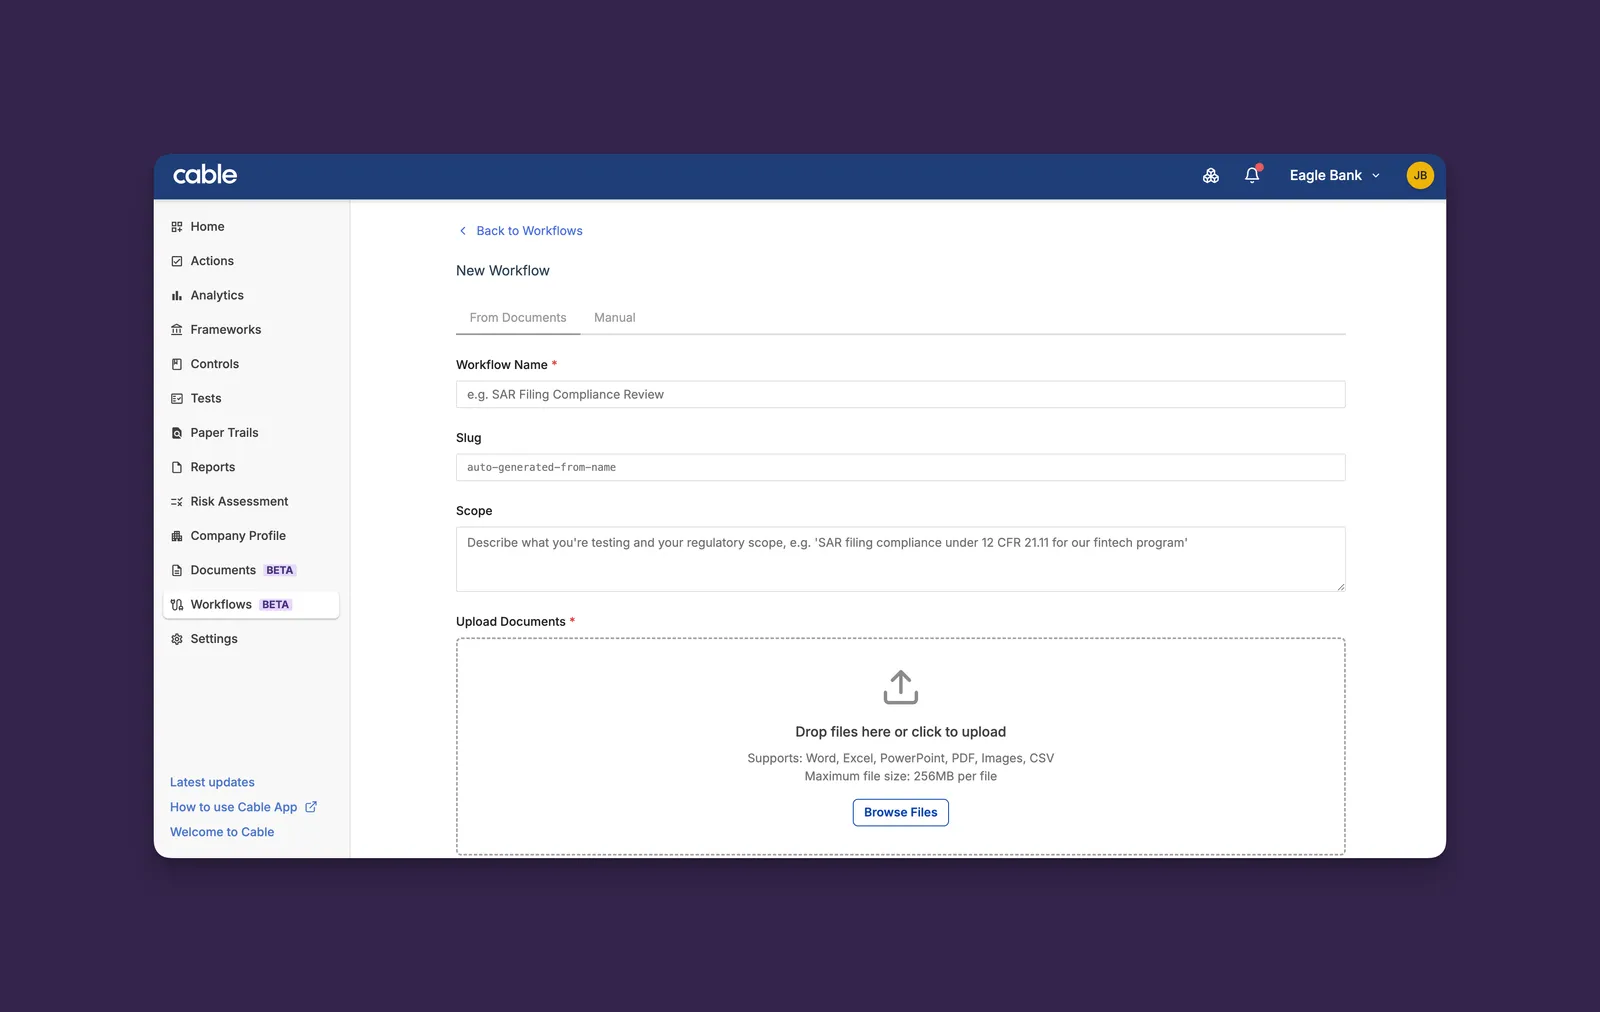1600x1012 pixels.
Task: Click the Paper Trails icon
Action: click(x=177, y=433)
